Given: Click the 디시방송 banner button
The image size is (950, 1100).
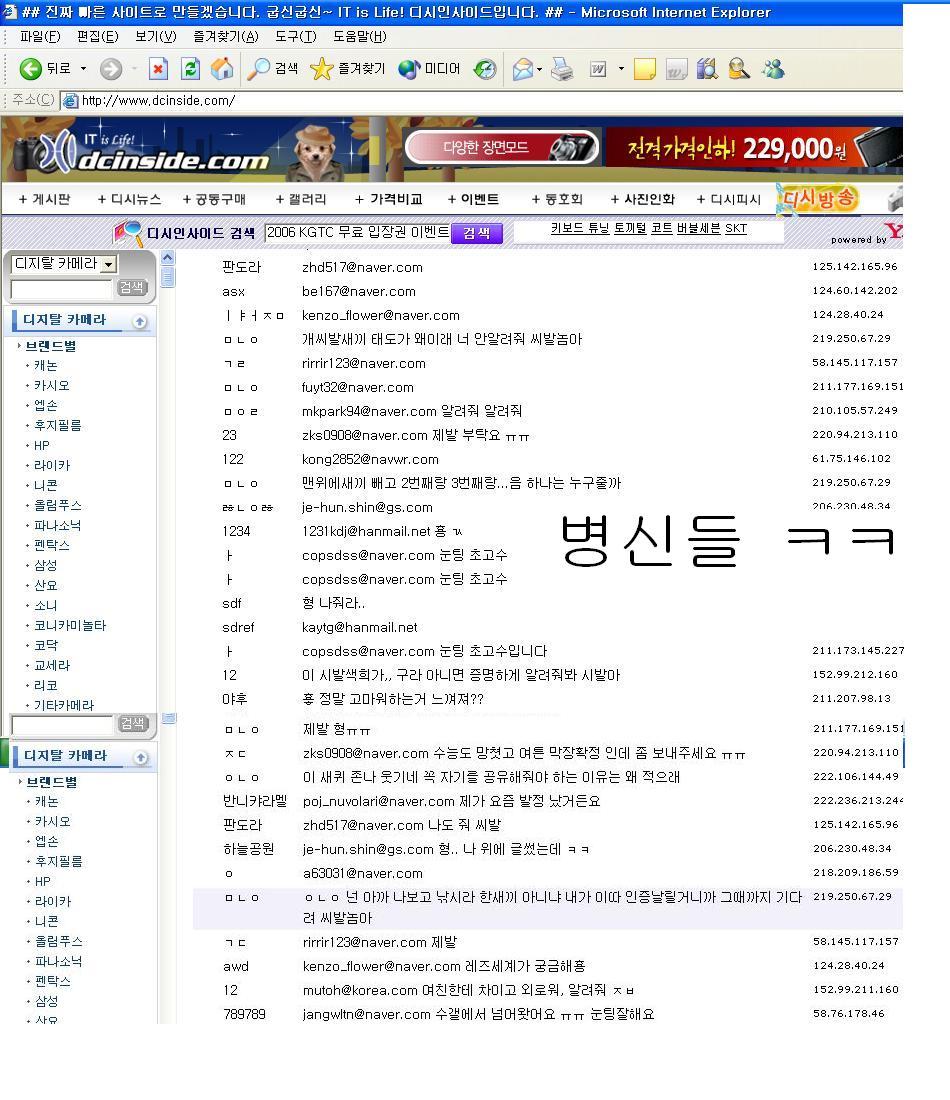Looking at the screenshot, I should [818, 199].
